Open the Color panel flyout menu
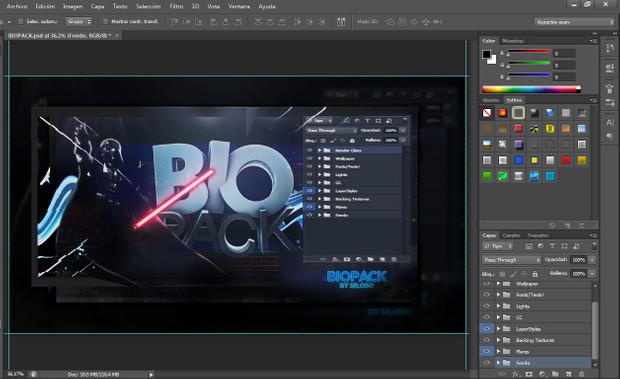The height and width of the screenshot is (379, 620). 594,41
